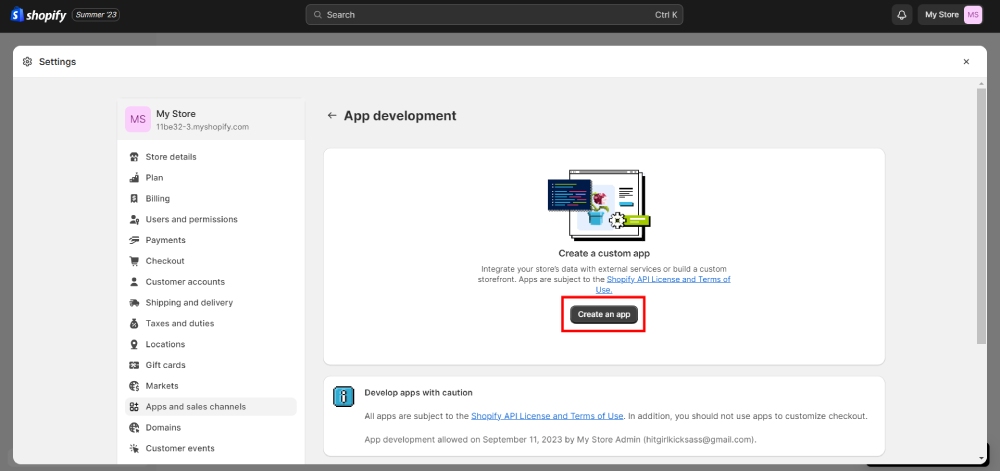Click the Gift cards icon
Screen dimensions: 1000x471
(134, 365)
